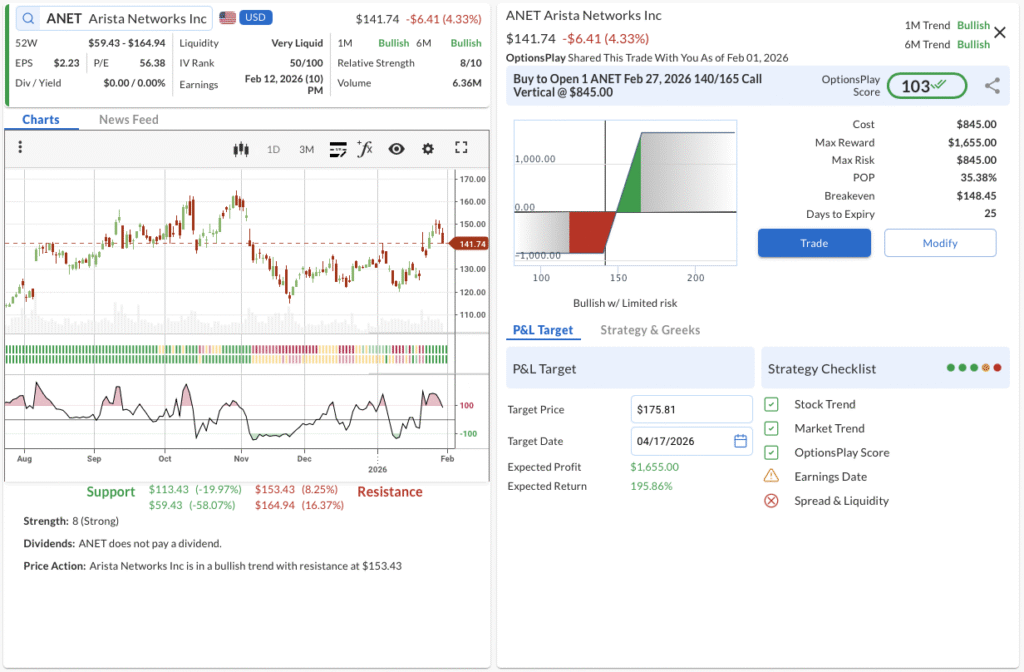Select the candlestick chart type icon
Viewport: 1024px width, 672px height.
click(x=240, y=149)
